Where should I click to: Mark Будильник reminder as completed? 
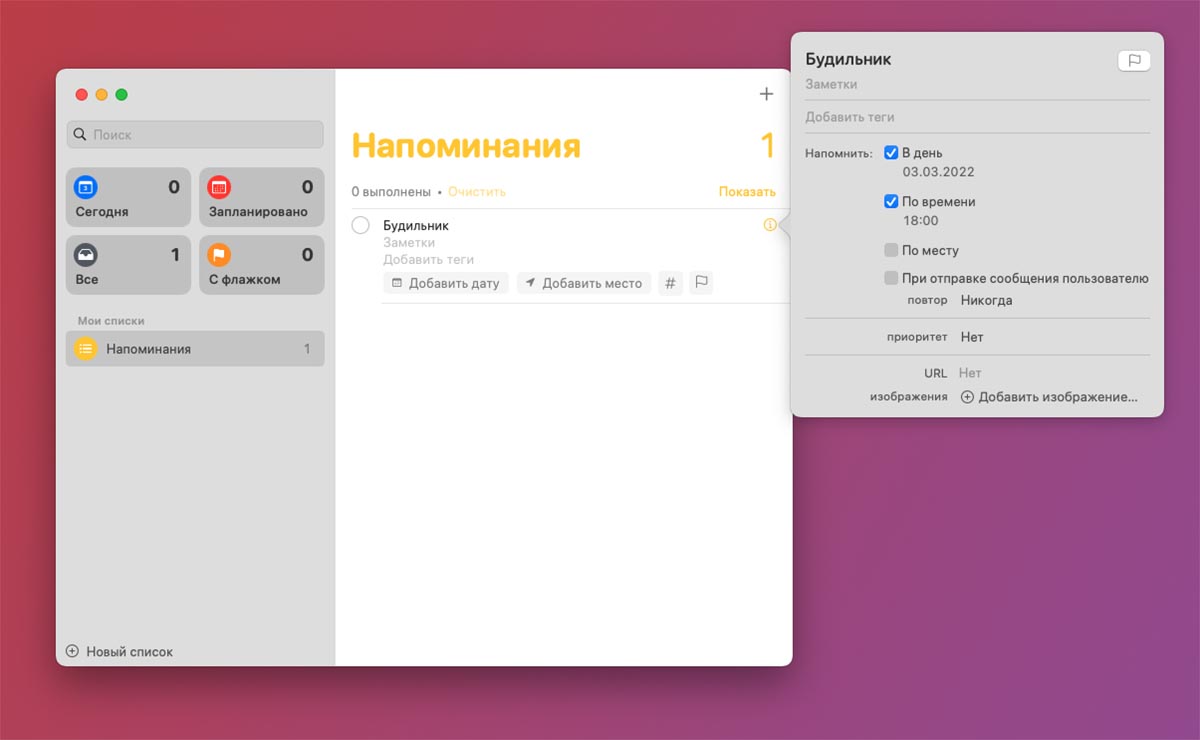361,226
